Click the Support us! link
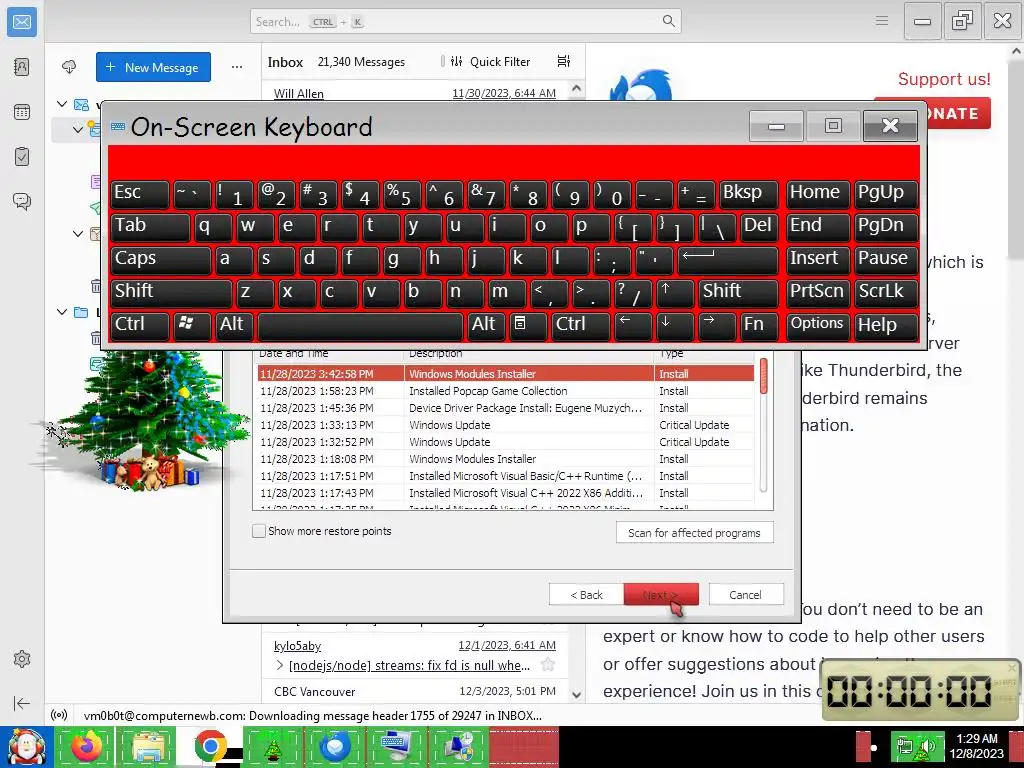Image resolution: width=1024 pixels, height=768 pixels. (944, 79)
